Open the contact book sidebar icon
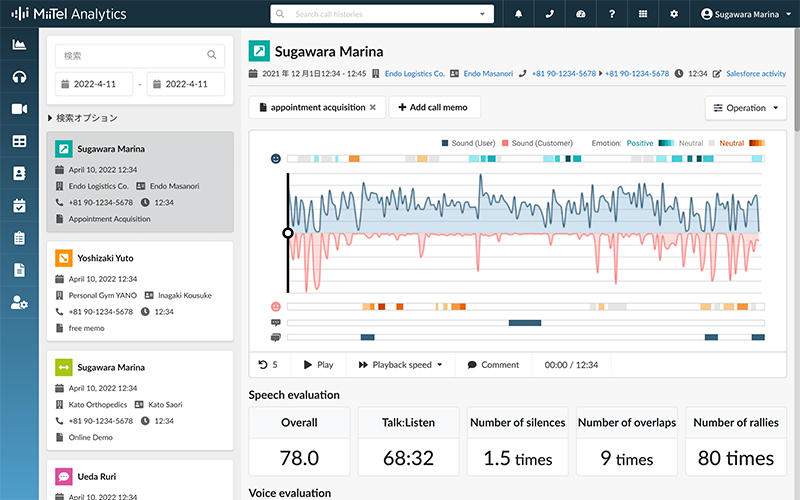 [x=19, y=173]
